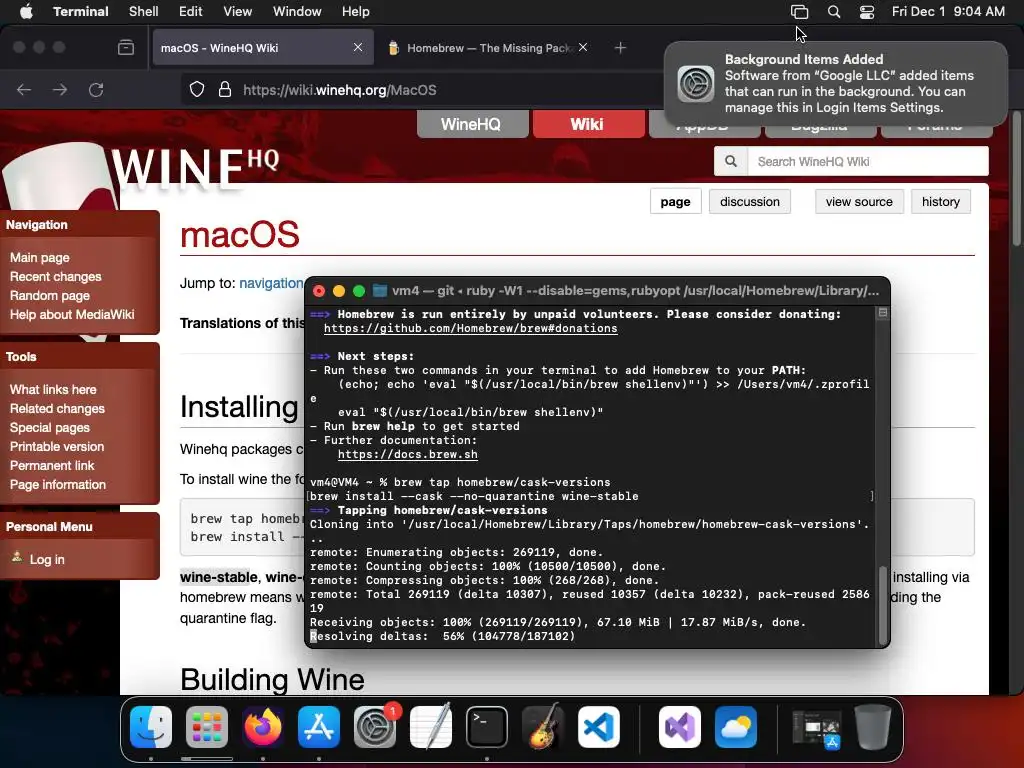Screen dimensions: 1024x768
Task: Click the tracking protection shield icon
Action: pos(197,89)
